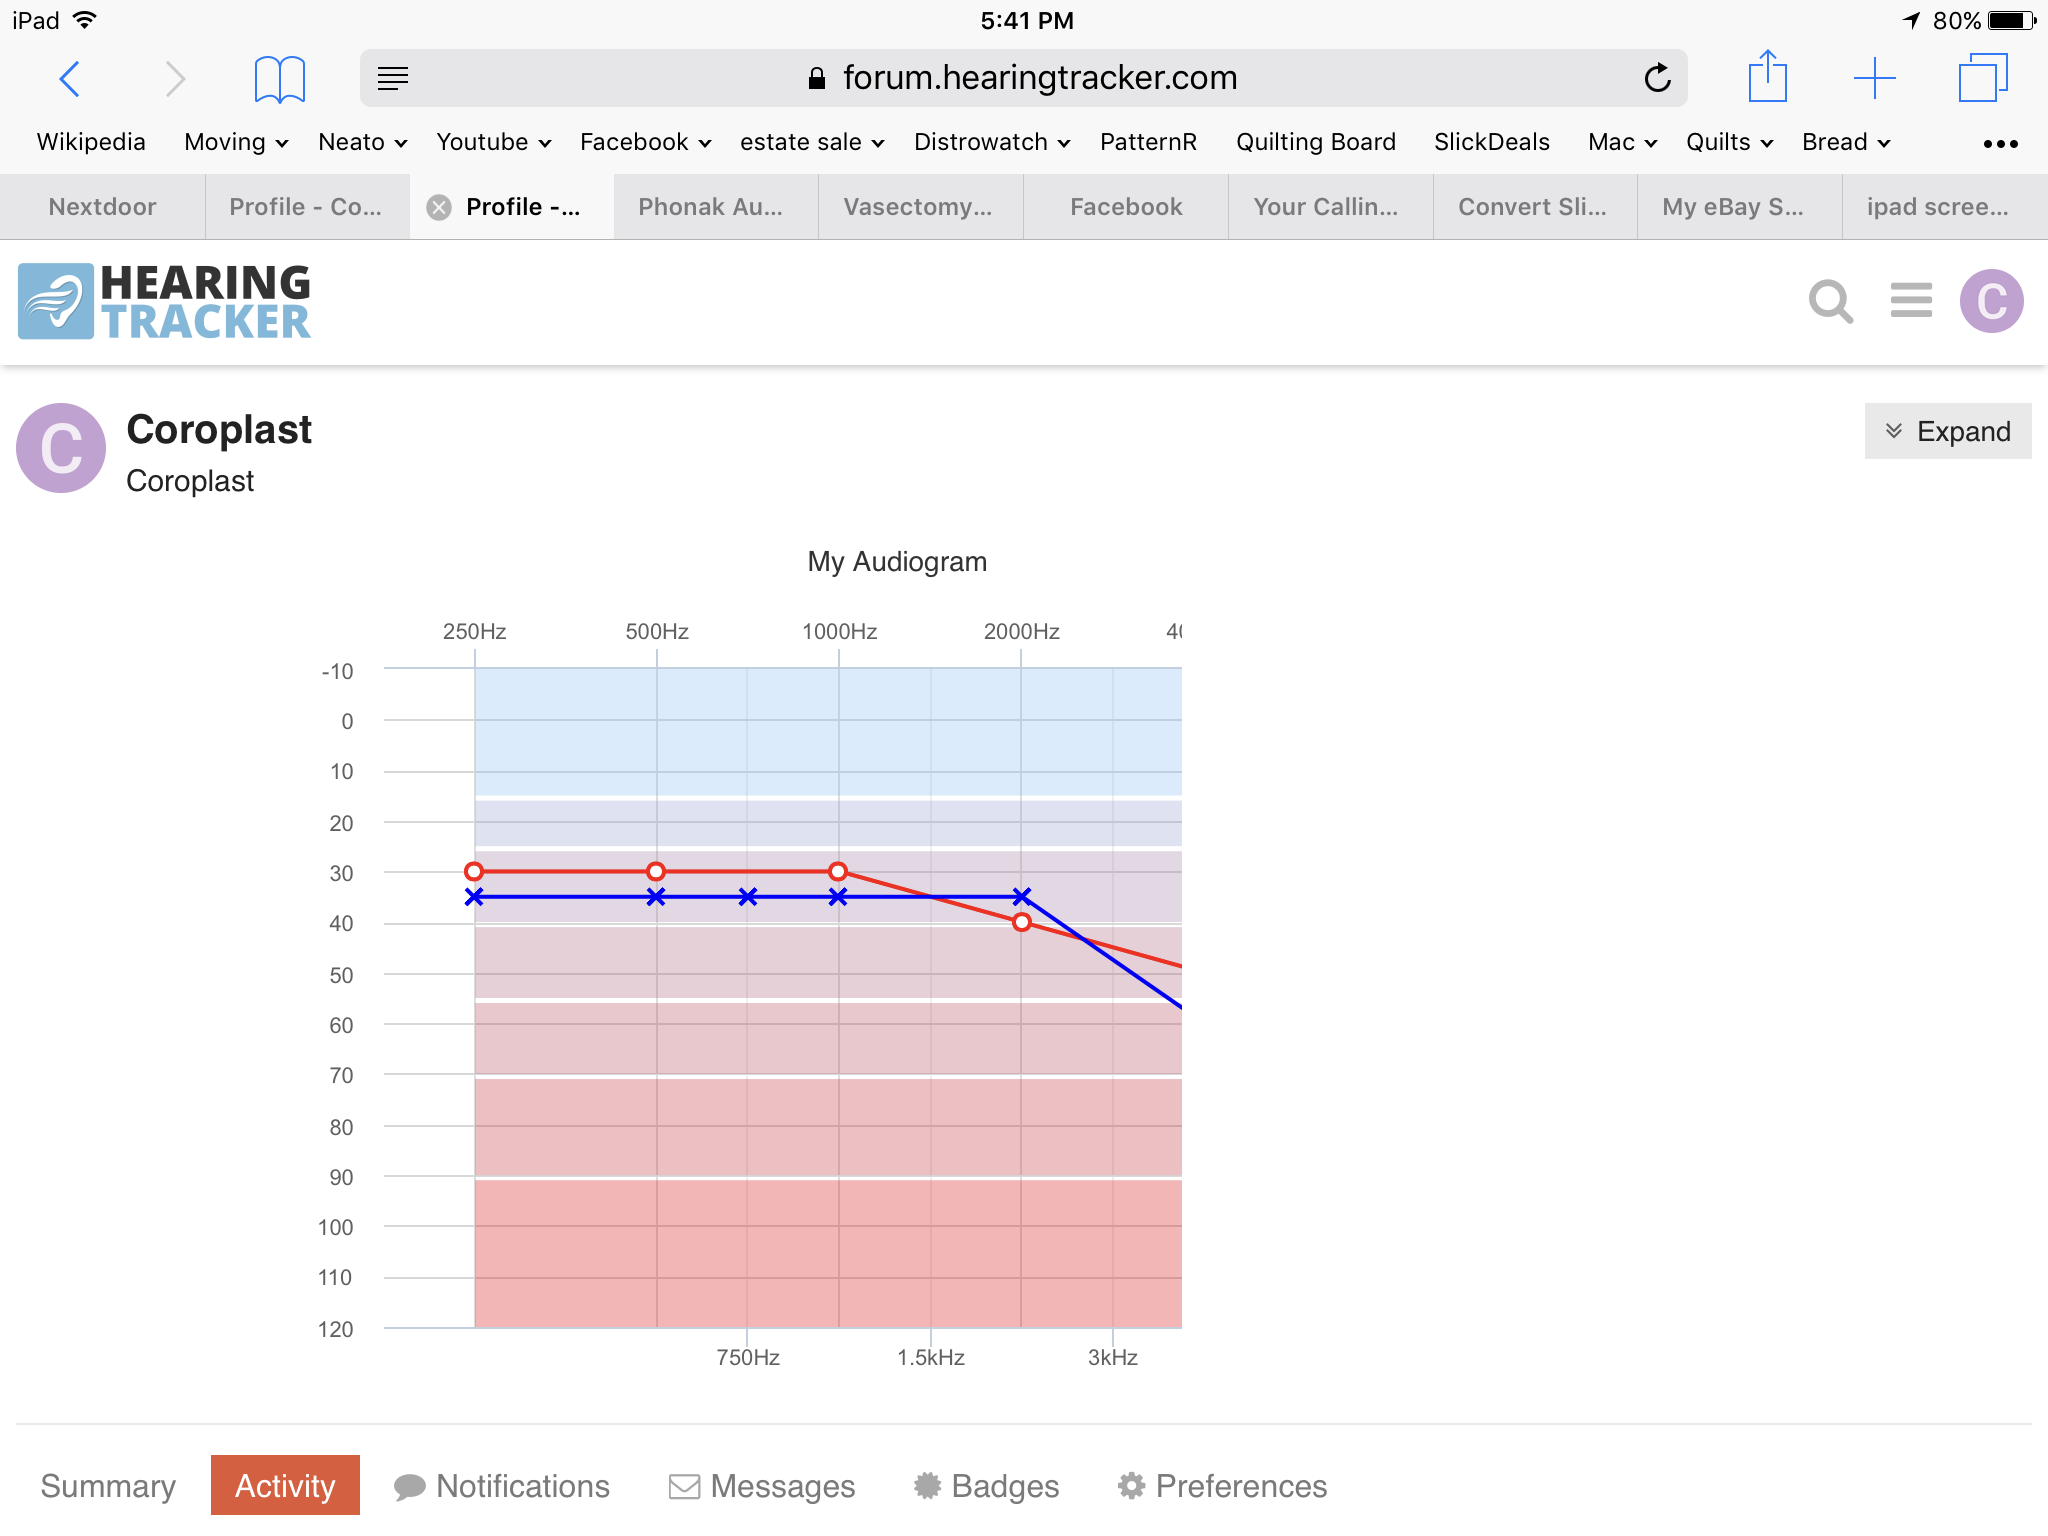2048x1536 pixels.
Task: Tap the forum.hearingtracker.com address field
Action: tap(1023, 78)
